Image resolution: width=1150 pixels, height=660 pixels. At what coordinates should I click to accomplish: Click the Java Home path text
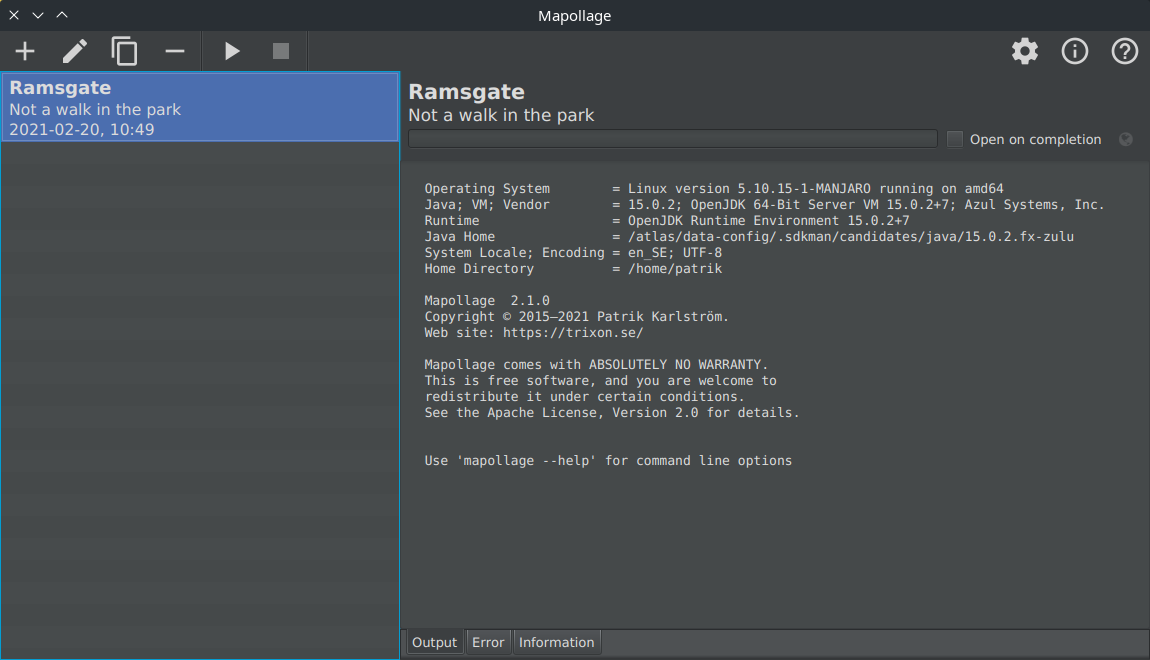851,237
